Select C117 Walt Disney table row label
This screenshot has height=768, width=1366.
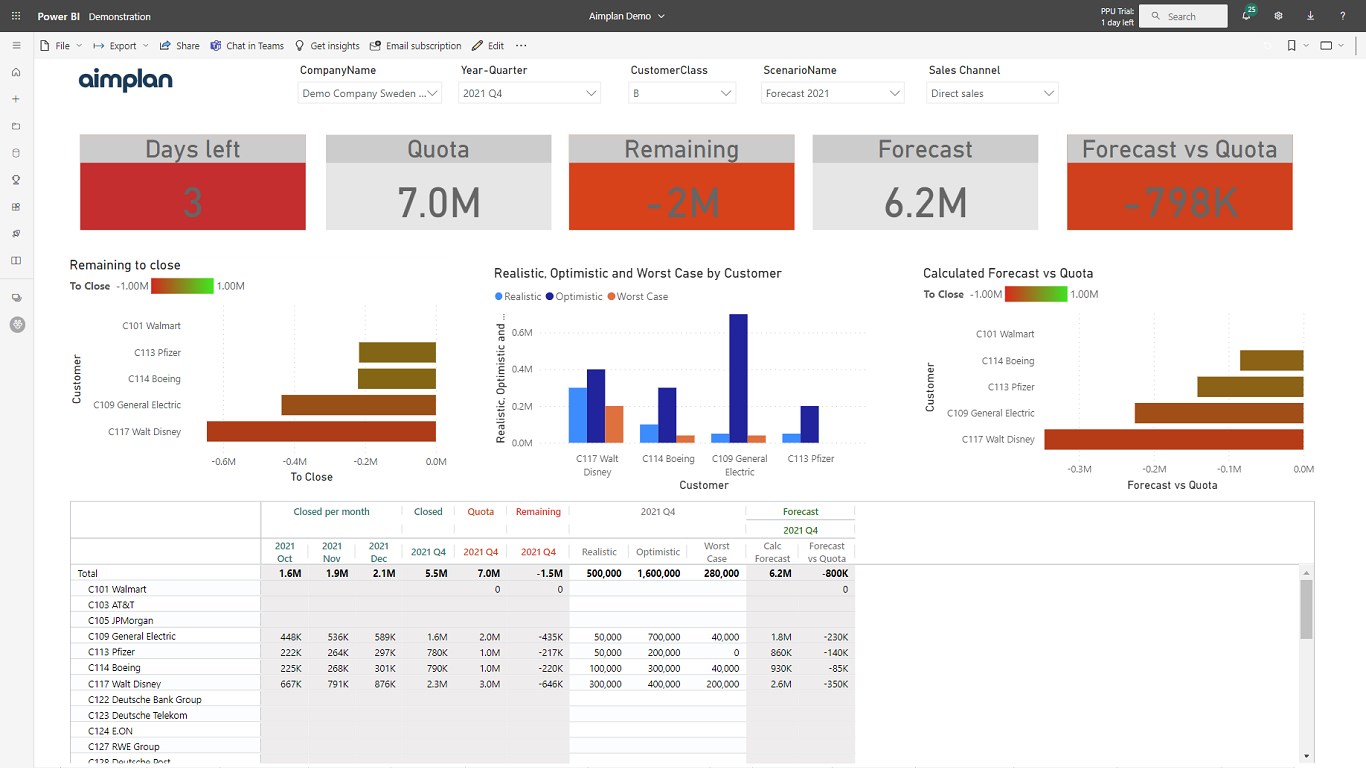[125, 684]
